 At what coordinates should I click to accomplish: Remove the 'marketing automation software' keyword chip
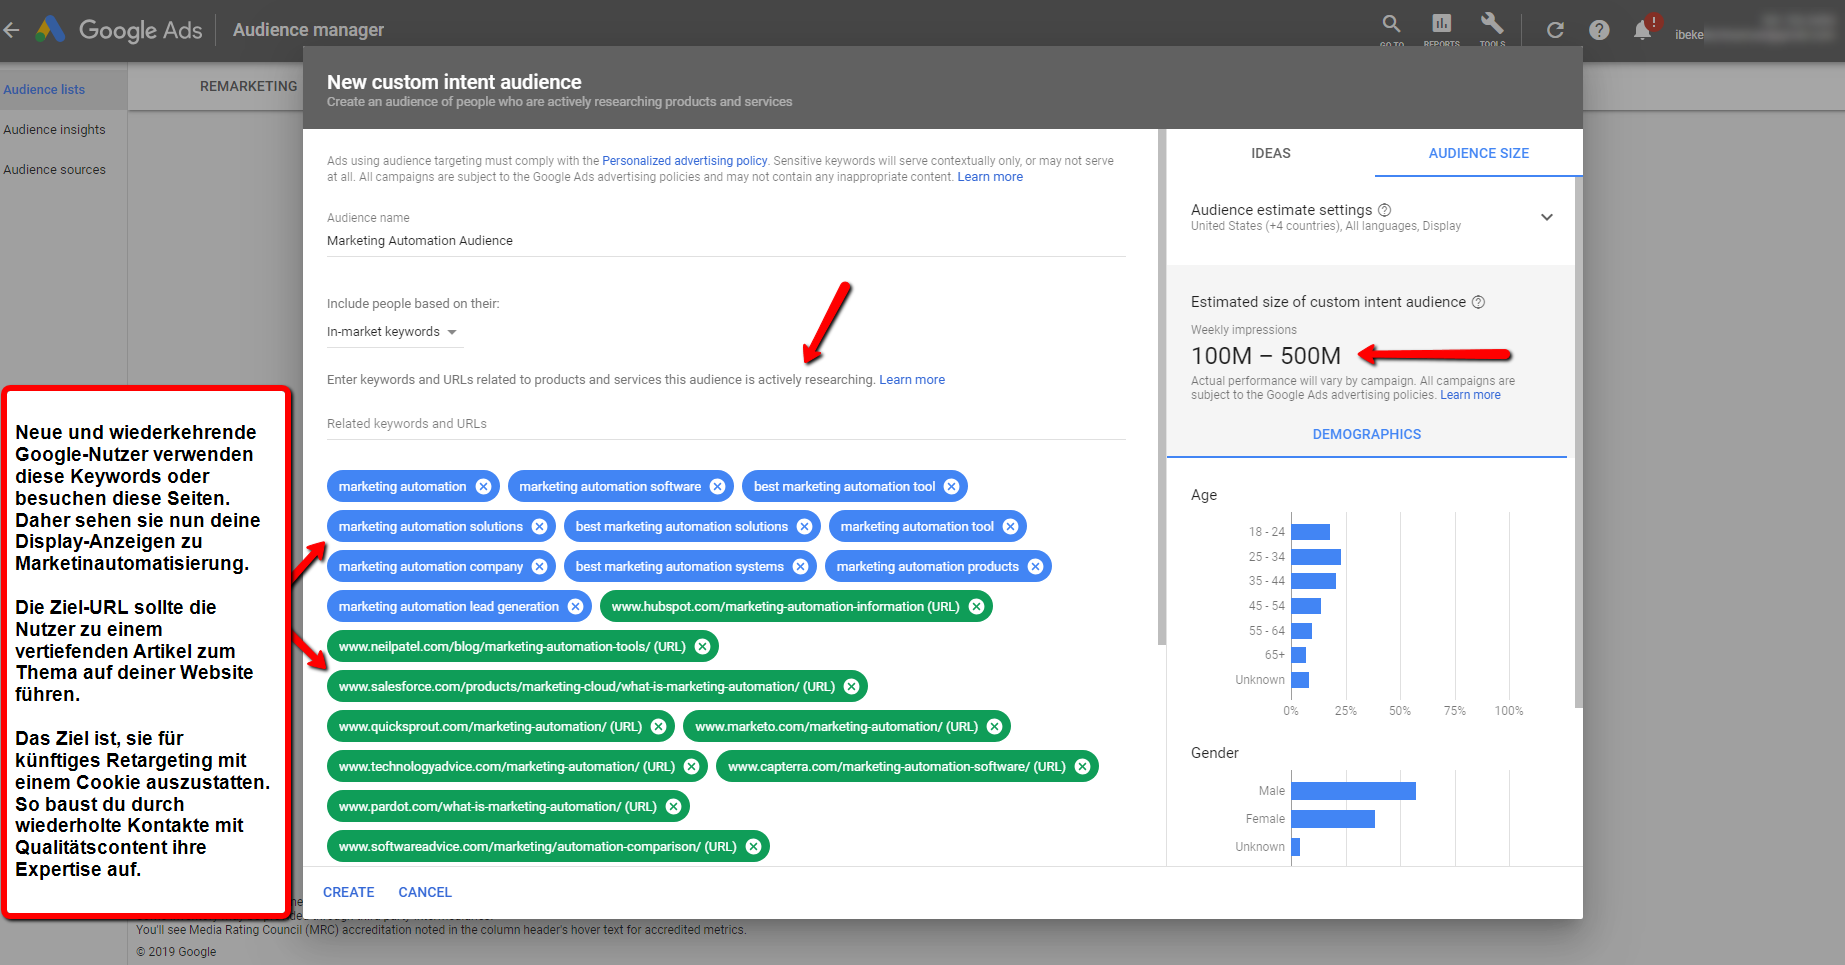click(718, 487)
